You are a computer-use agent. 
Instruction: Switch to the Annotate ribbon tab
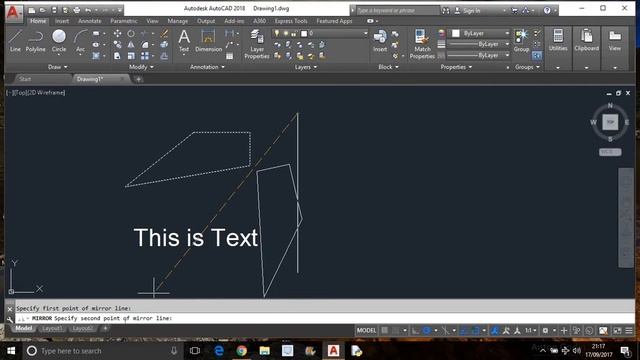click(x=89, y=21)
